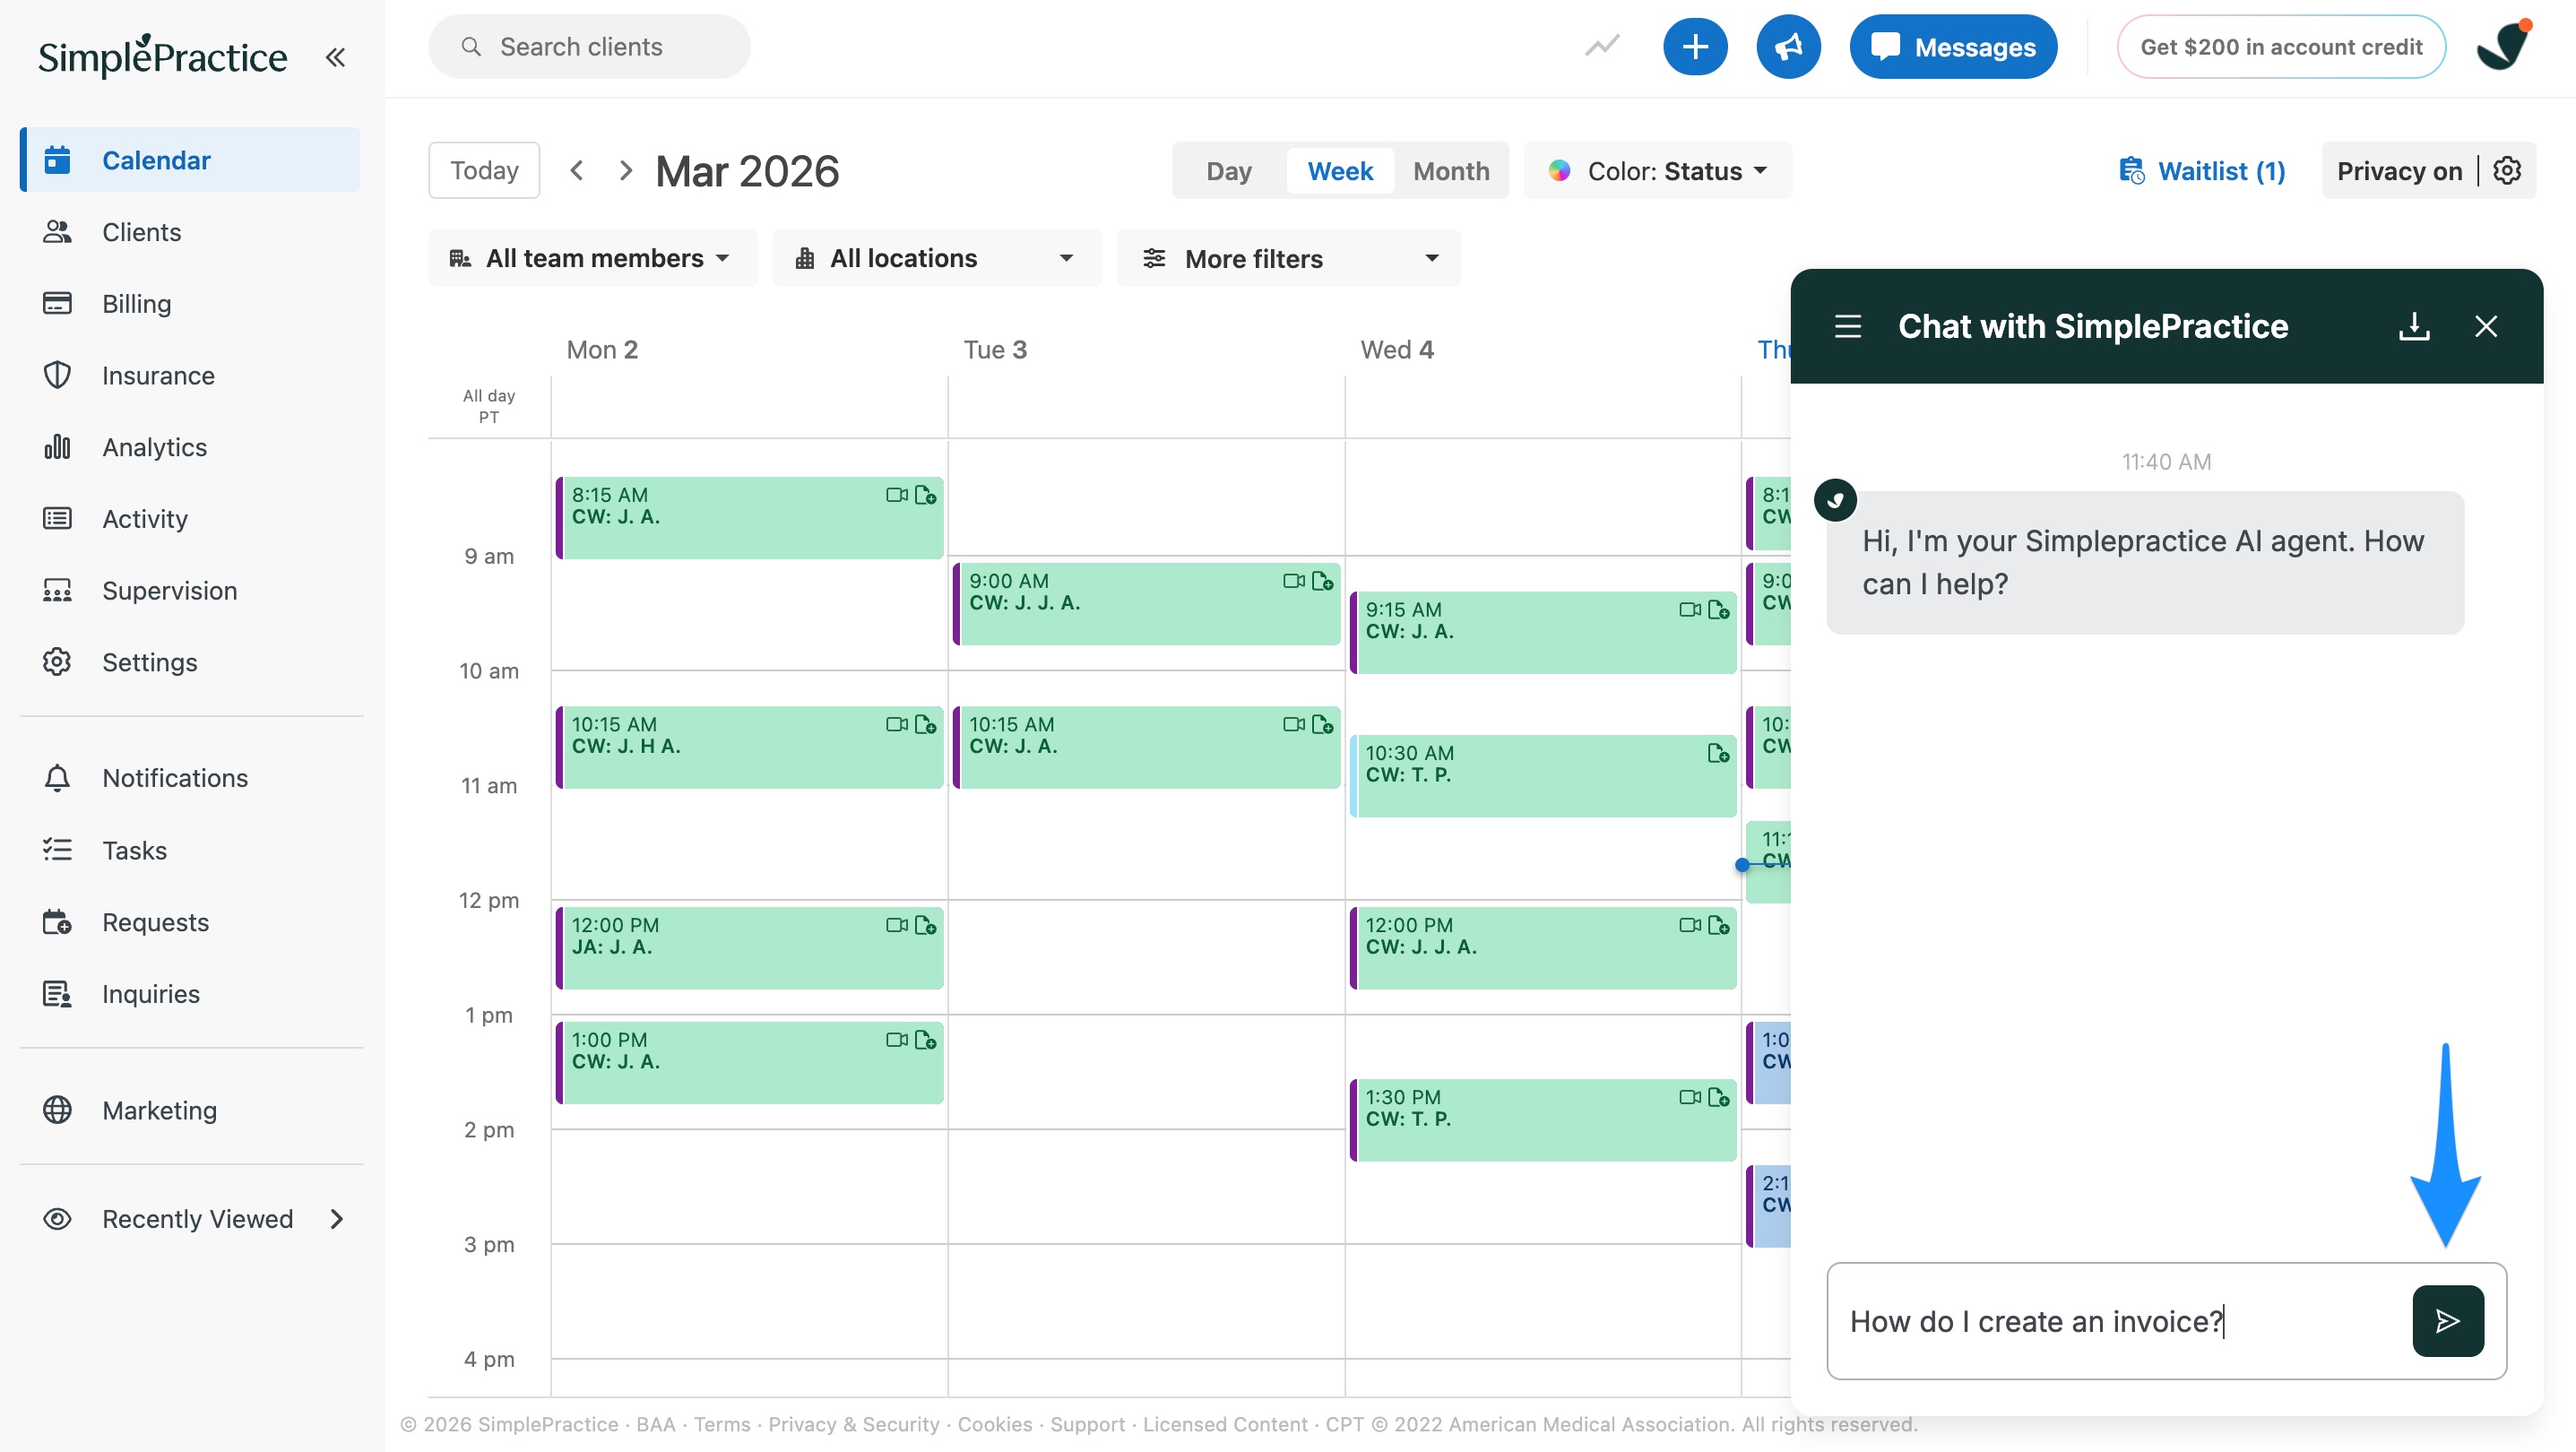
Task: Click the chat message input field
Action: coord(2120,1321)
